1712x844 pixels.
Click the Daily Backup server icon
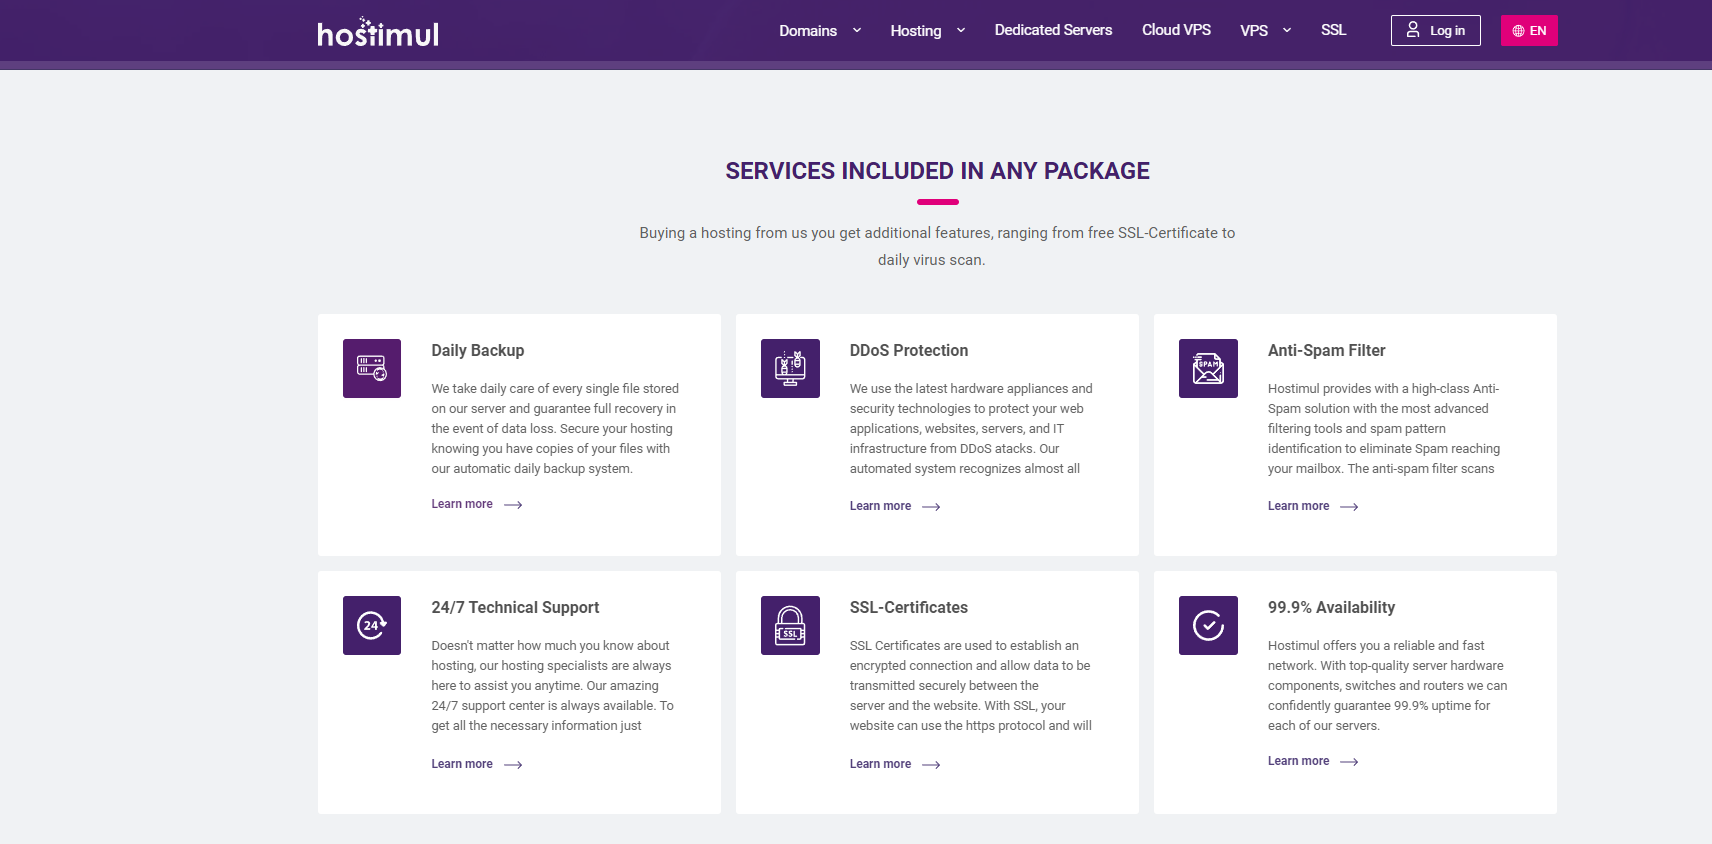point(372,368)
